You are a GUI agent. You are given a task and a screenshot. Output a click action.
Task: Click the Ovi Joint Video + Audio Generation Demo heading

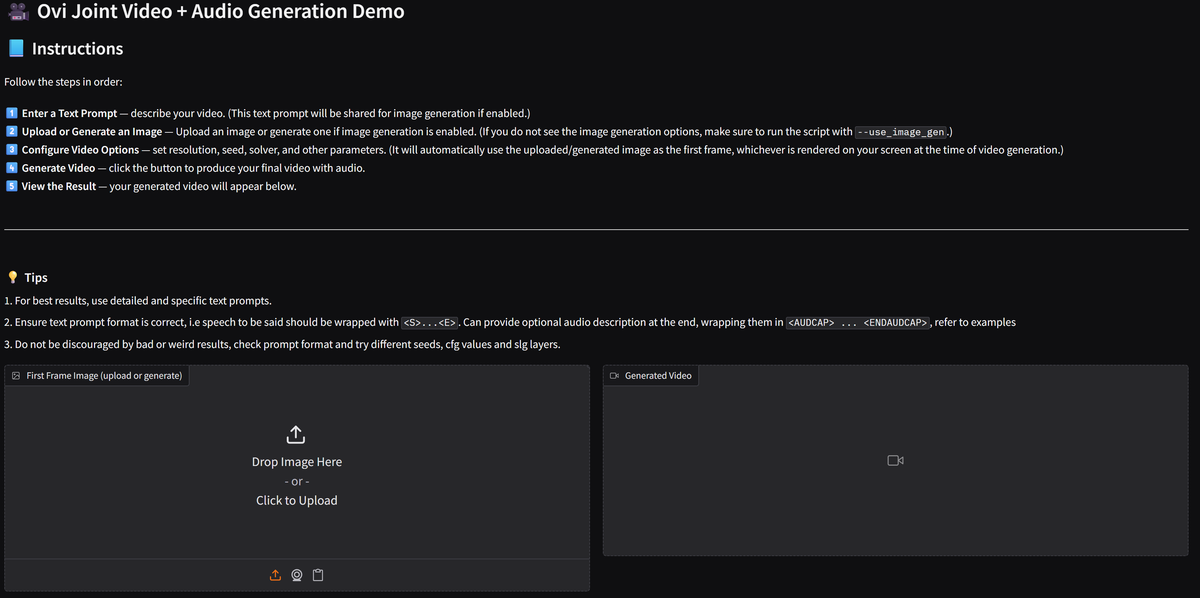tap(221, 12)
